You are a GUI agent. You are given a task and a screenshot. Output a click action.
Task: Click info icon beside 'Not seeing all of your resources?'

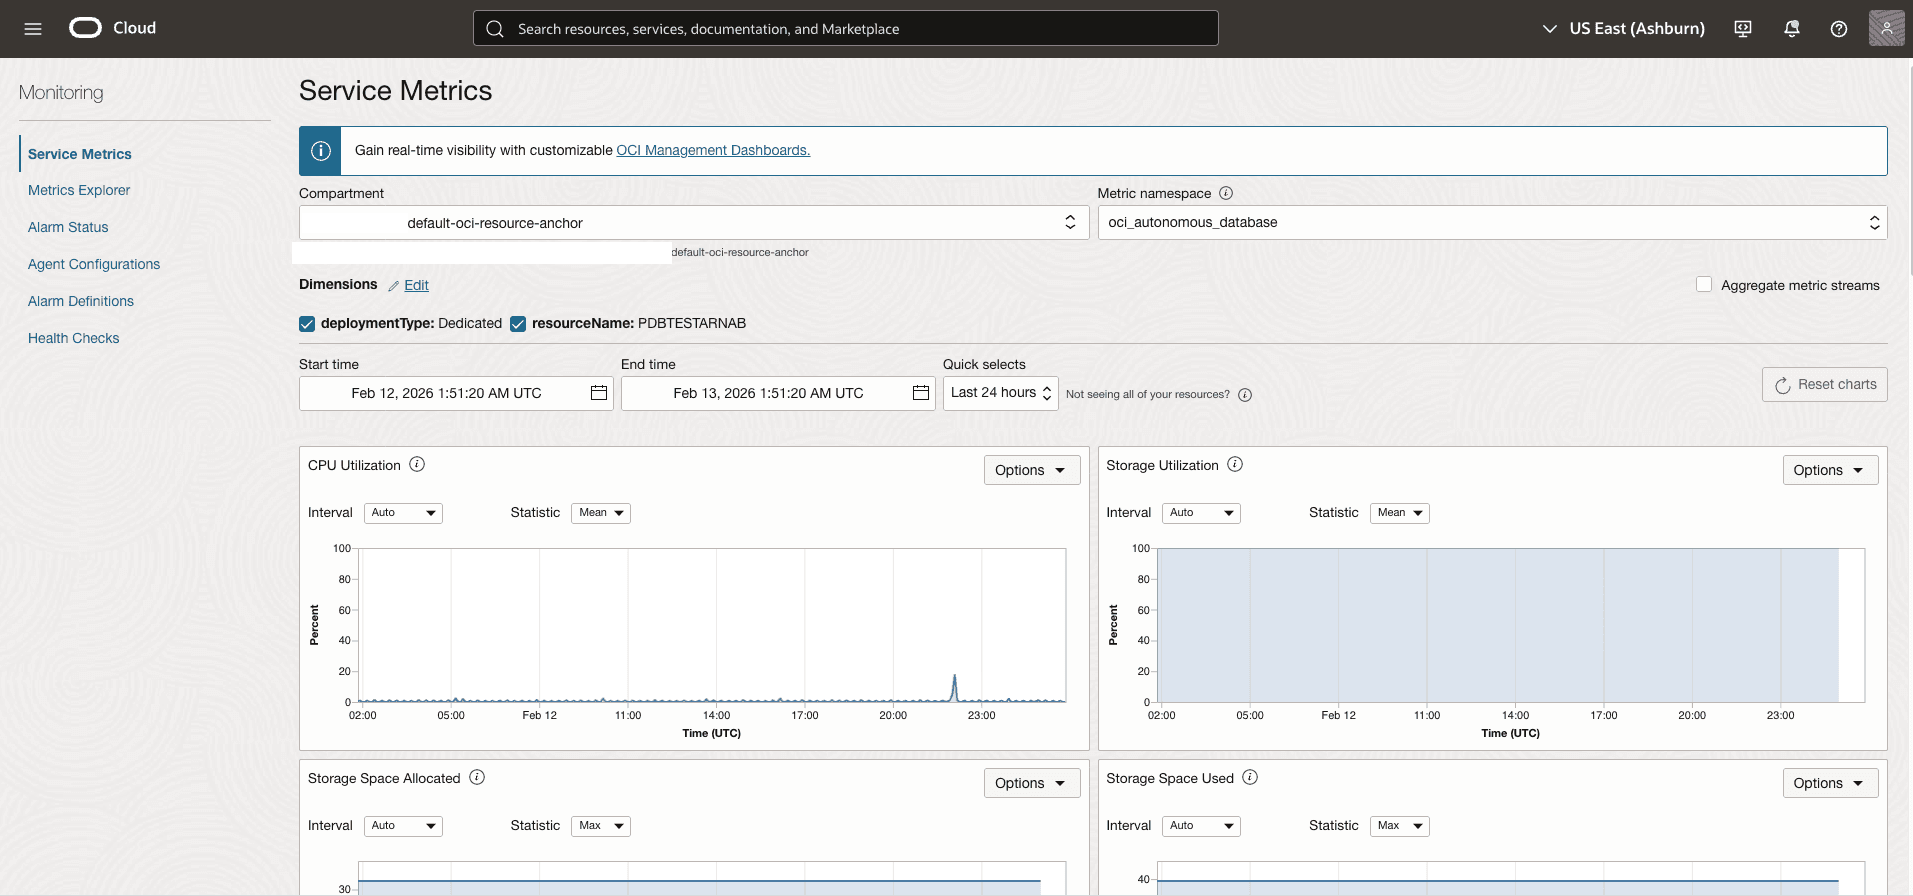(x=1245, y=395)
